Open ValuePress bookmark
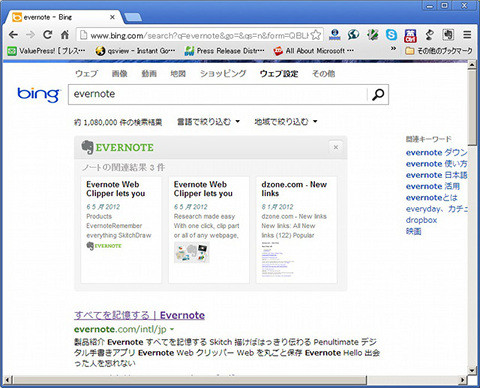The image size is (480, 388). pyautogui.click(x=47, y=51)
